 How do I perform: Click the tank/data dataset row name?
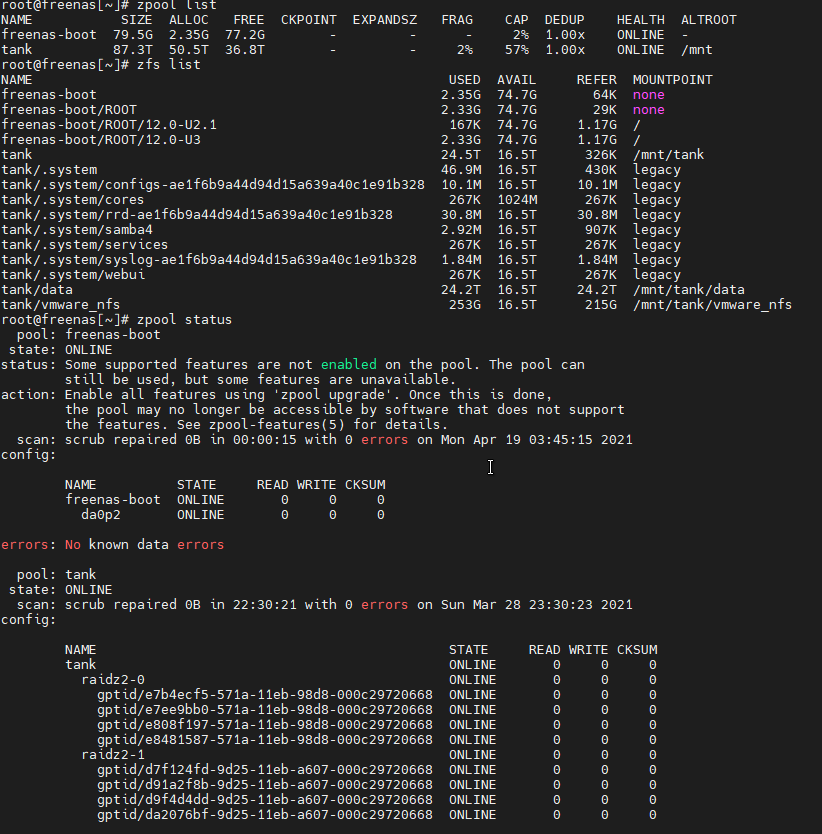click(x=37, y=290)
